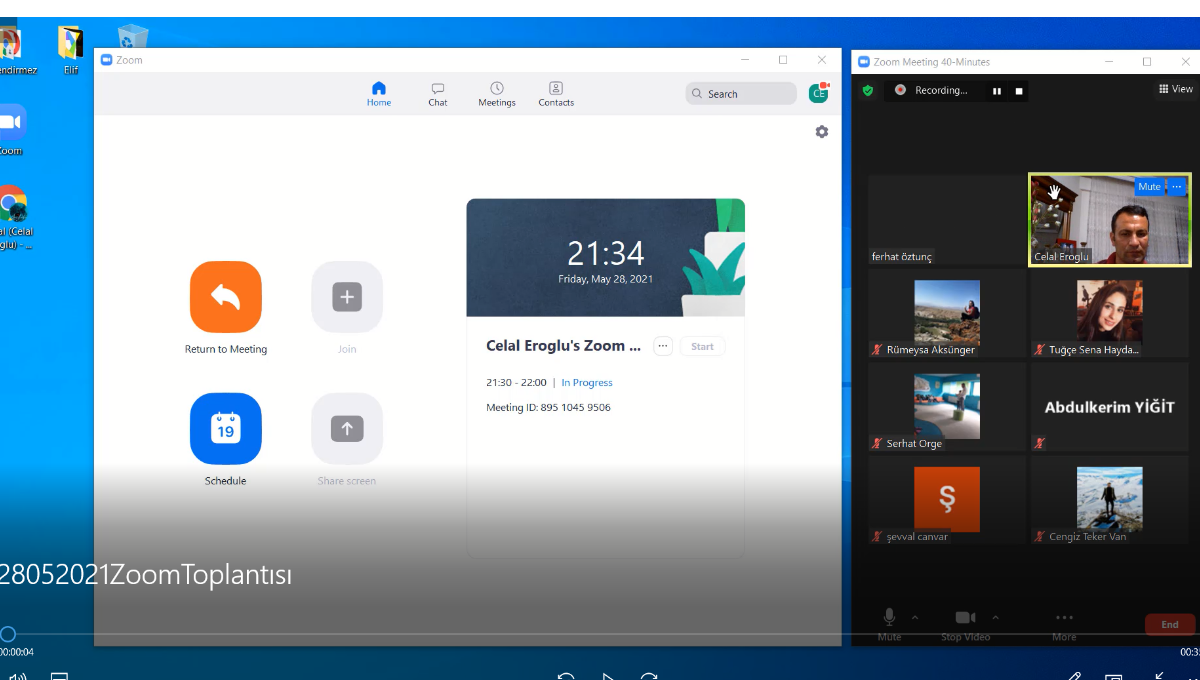Select Tuğçe Sena participant tile
1200x680 pixels.
(1109, 313)
